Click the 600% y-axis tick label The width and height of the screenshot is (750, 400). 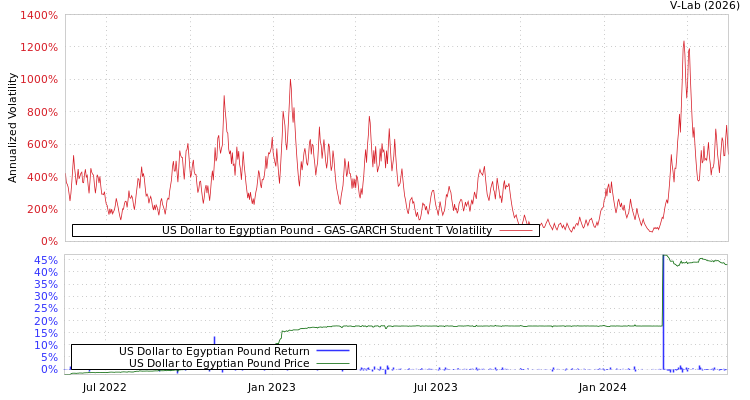41,145
